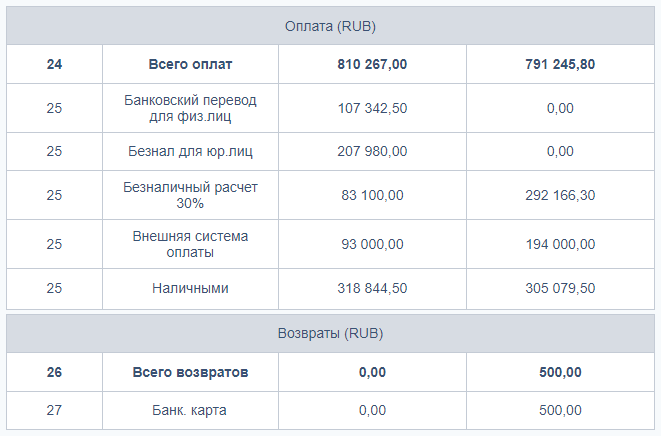
Task: Click the total value 810 267,00
Action: click(x=372, y=65)
